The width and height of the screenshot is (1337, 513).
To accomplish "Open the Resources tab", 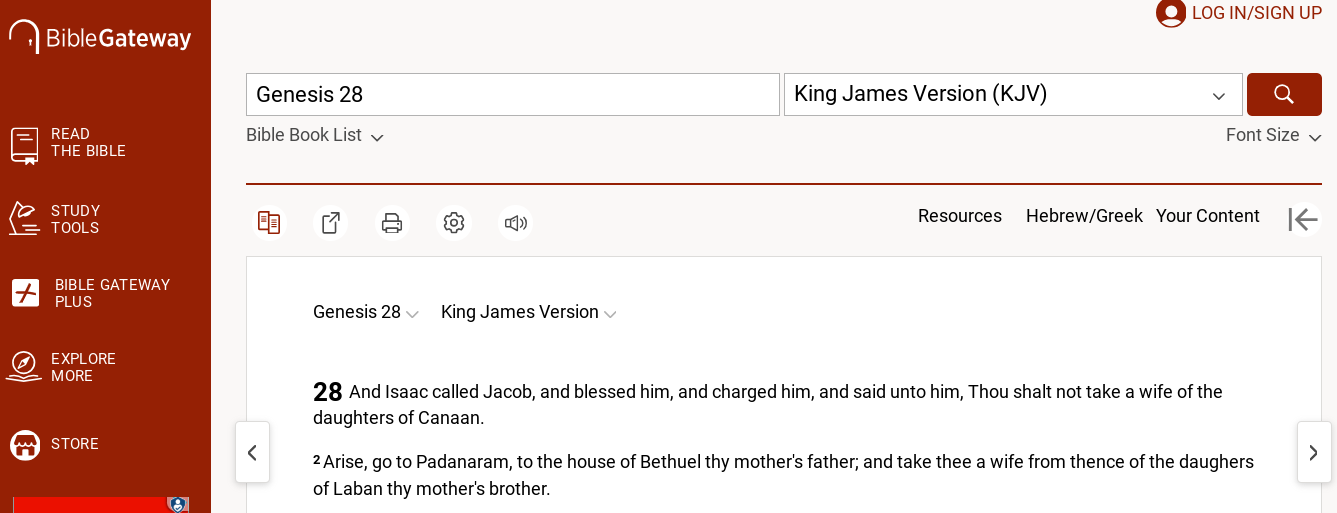I will pyautogui.click(x=959, y=216).
